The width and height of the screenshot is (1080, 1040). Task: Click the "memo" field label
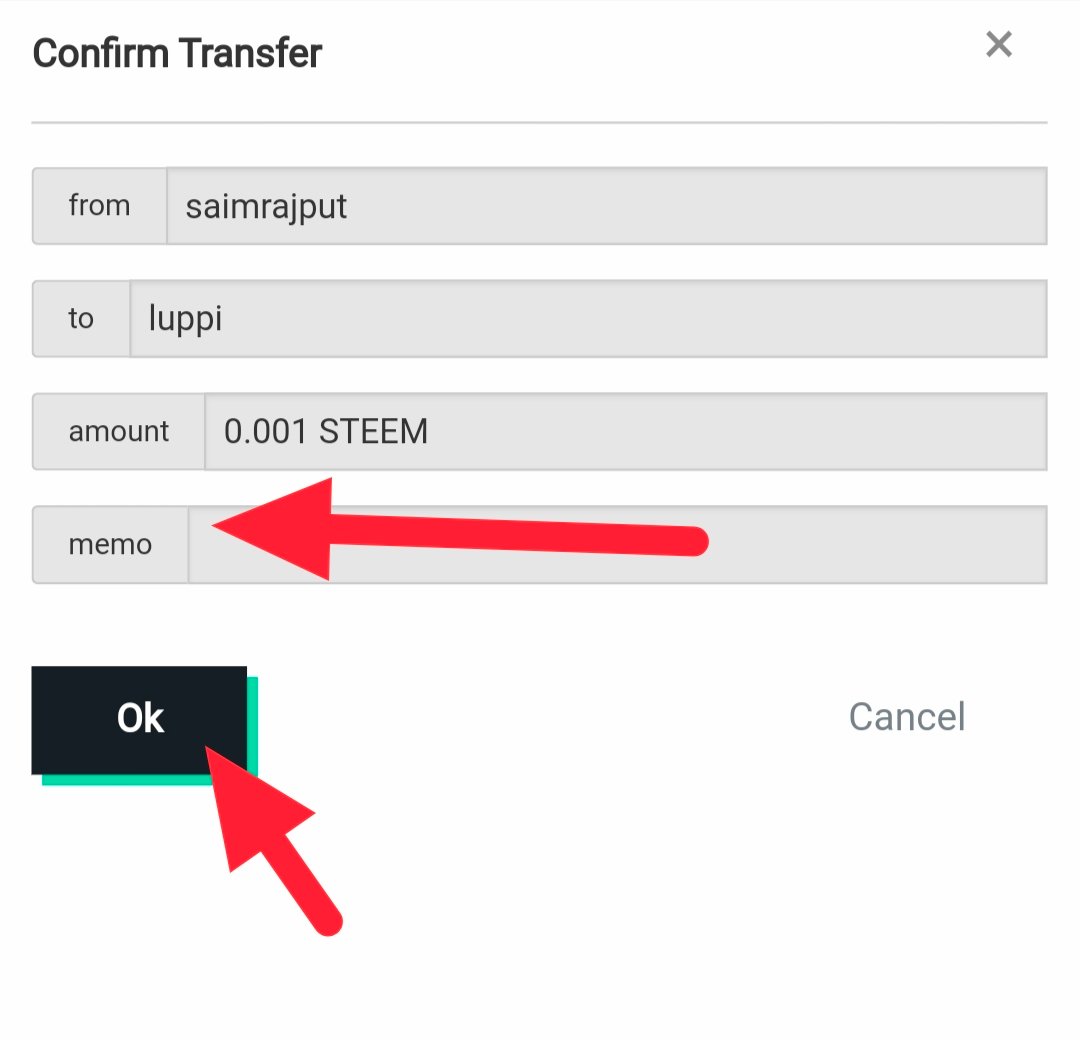[110, 545]
